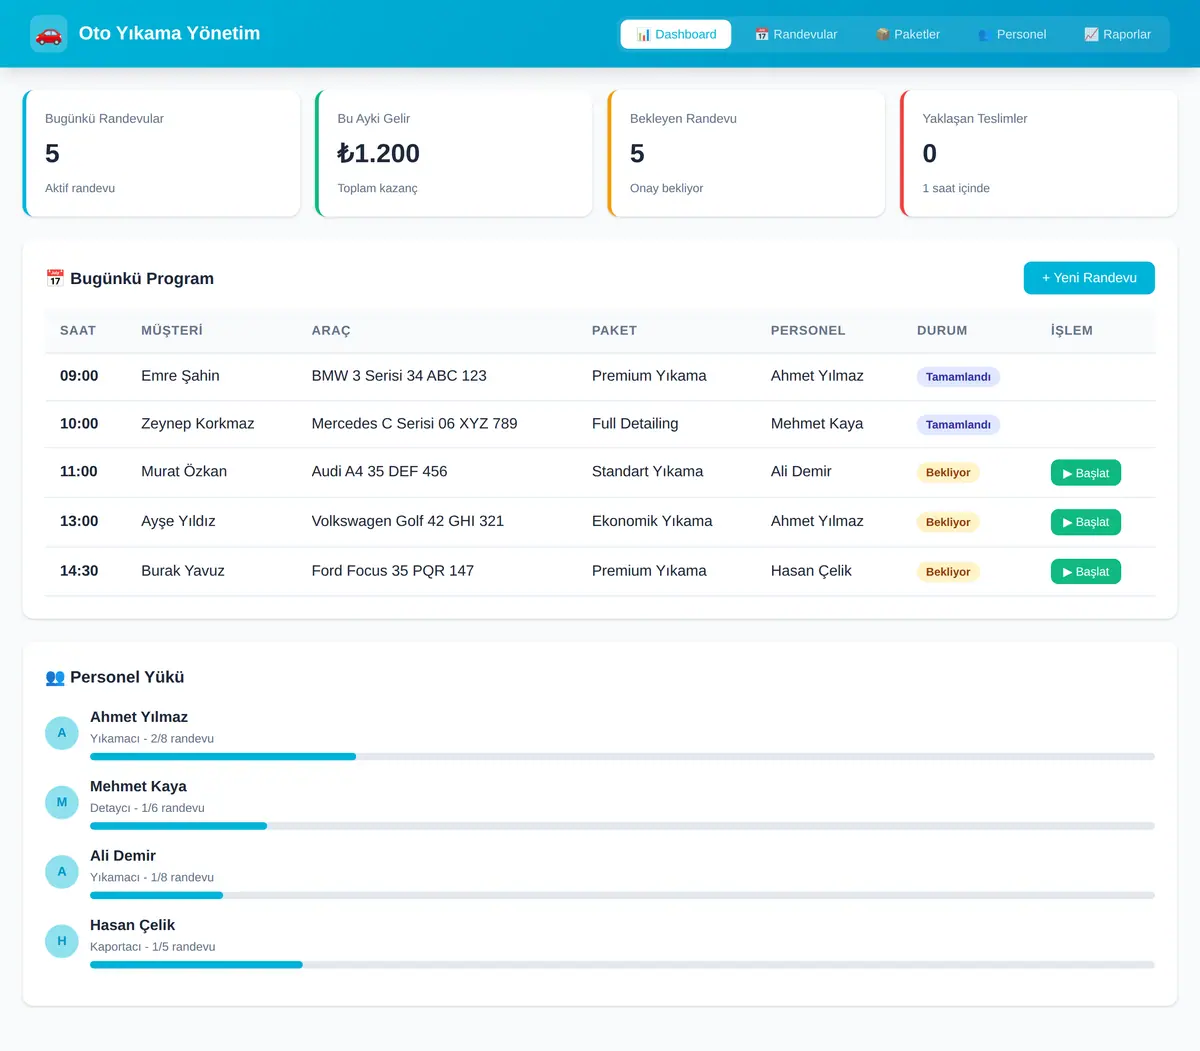Go to the Paketler tab
The height and width of the screenshot is (1051, 1200).
[x=907, y=34]
